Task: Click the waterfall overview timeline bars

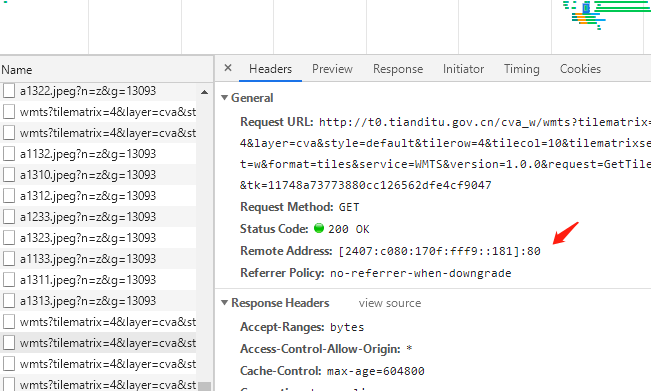Action: pos(607,15)
